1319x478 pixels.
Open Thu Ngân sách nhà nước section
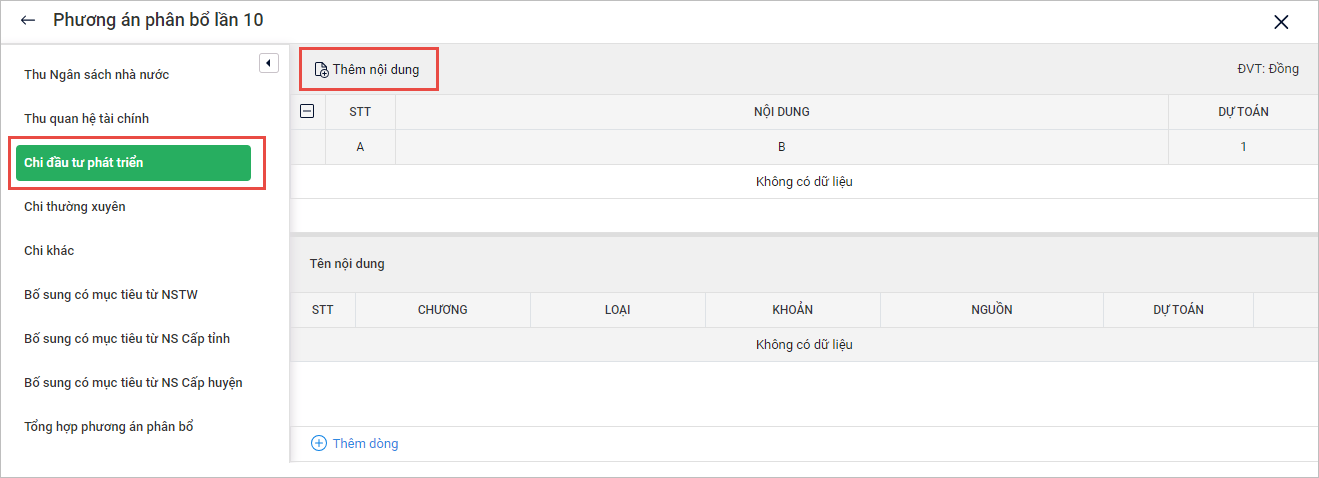click(x=96, y=75)
